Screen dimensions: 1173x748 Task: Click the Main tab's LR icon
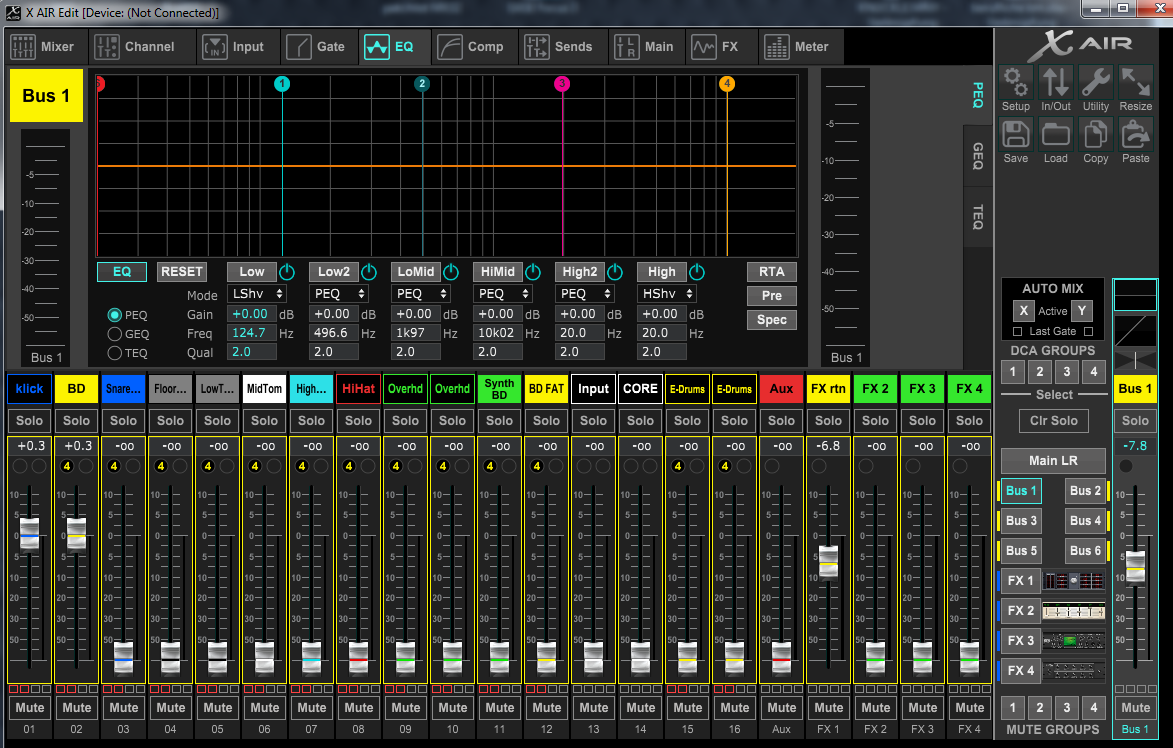point(626,46)
